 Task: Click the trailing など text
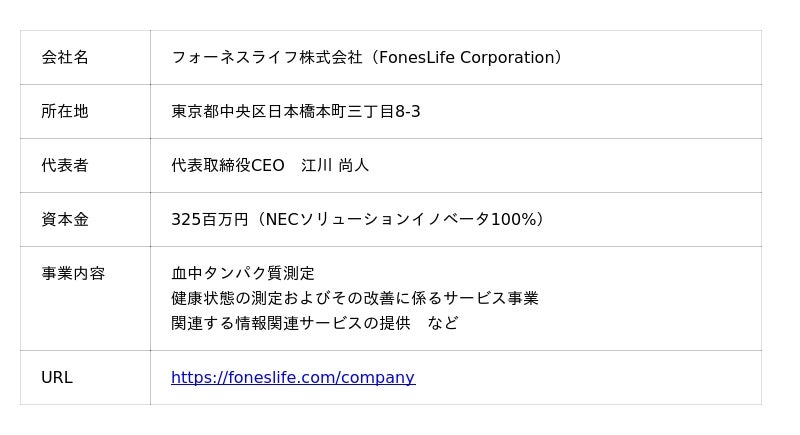[x=443, y=323]
